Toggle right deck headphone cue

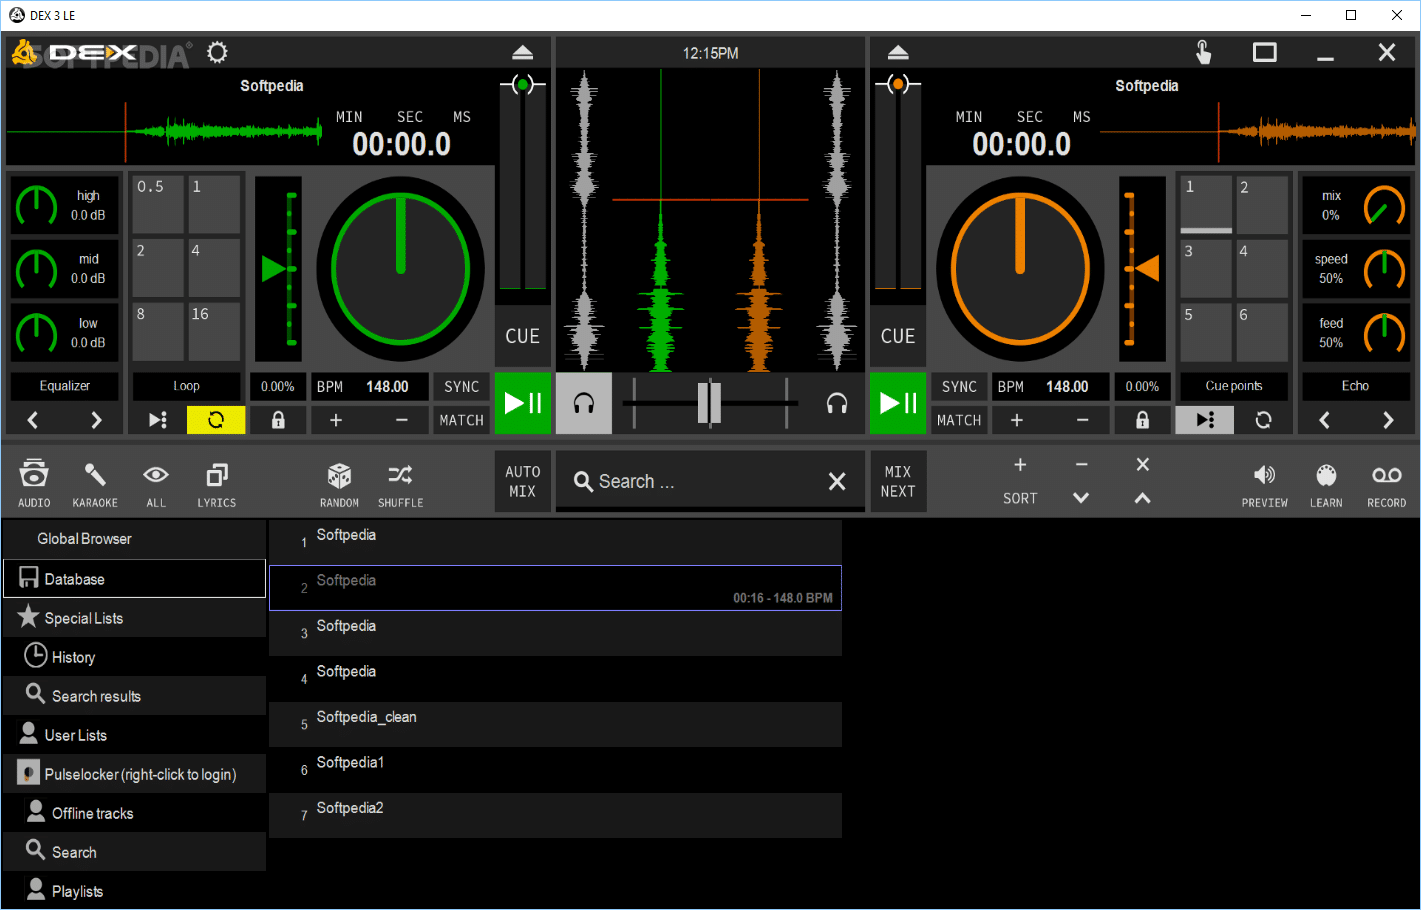837,403
